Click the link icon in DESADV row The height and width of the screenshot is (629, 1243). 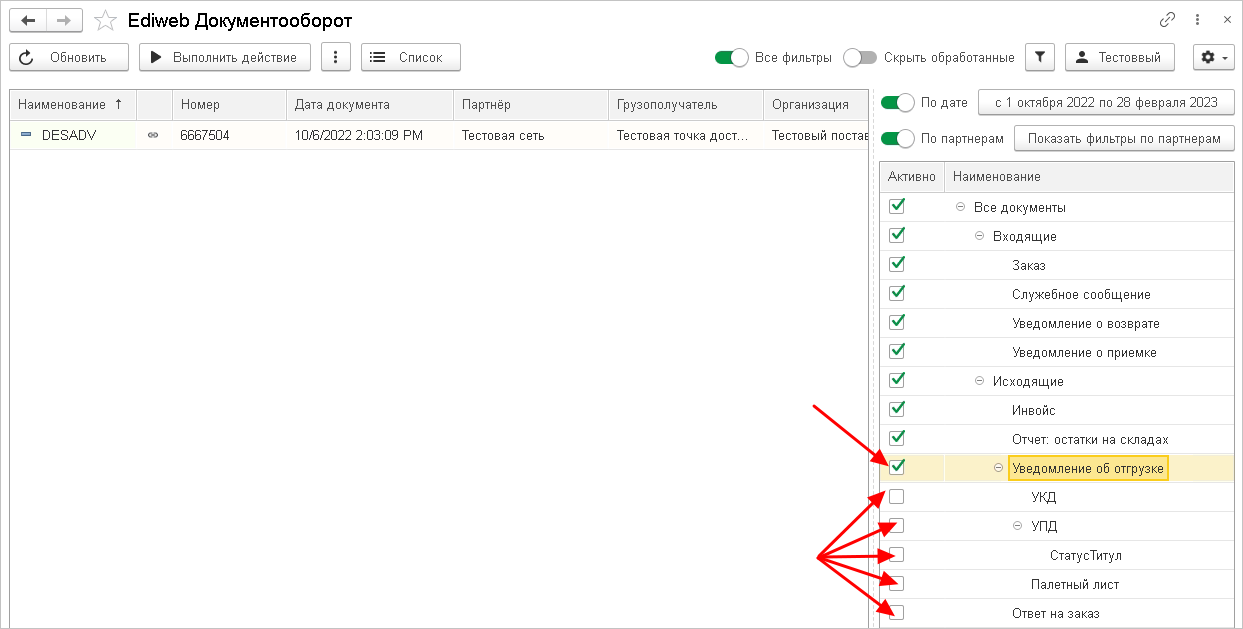(153, 135)
